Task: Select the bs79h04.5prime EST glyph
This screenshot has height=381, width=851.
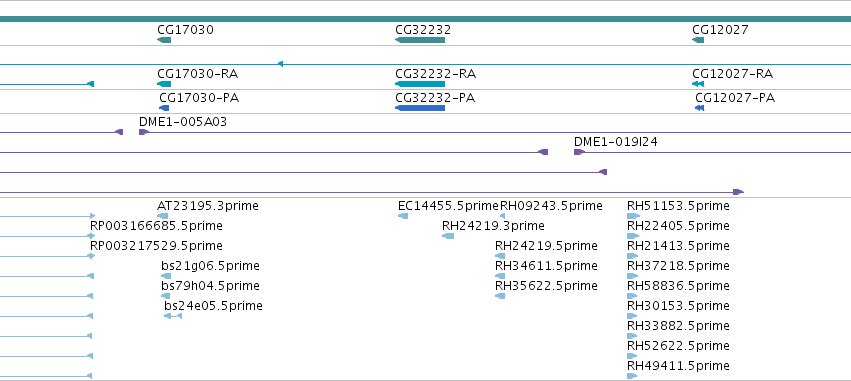Action: (166, 296)
